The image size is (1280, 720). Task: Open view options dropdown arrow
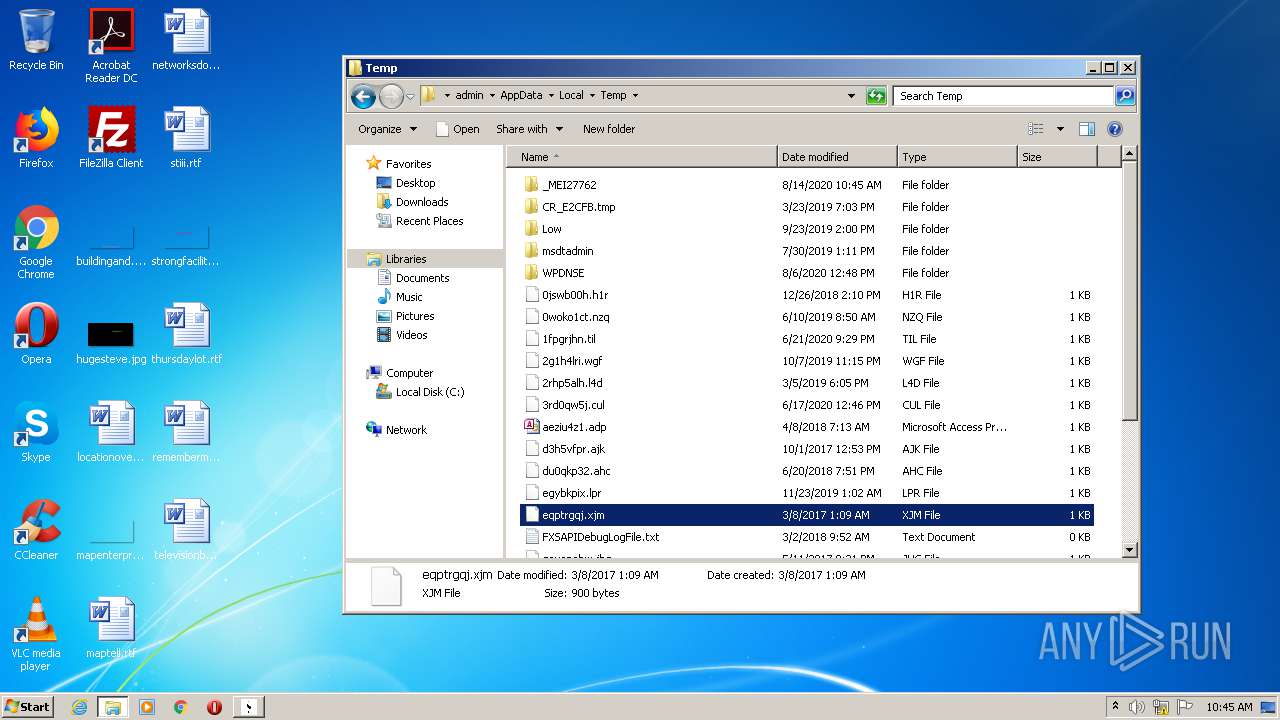tap(1060, 129)
